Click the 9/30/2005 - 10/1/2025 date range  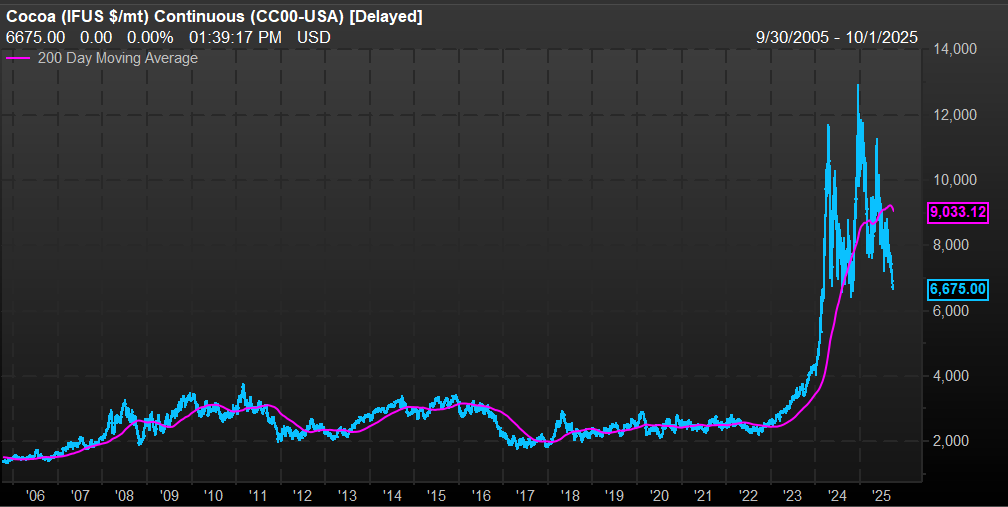click(x=838, y=37)
